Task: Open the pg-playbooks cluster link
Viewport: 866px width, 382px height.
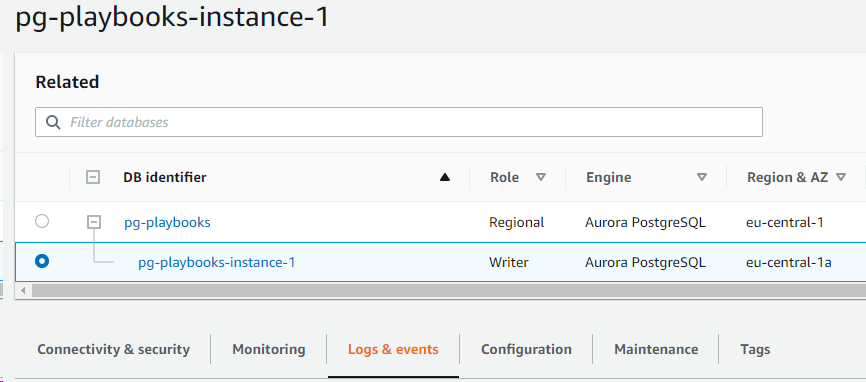Action: 167,222
